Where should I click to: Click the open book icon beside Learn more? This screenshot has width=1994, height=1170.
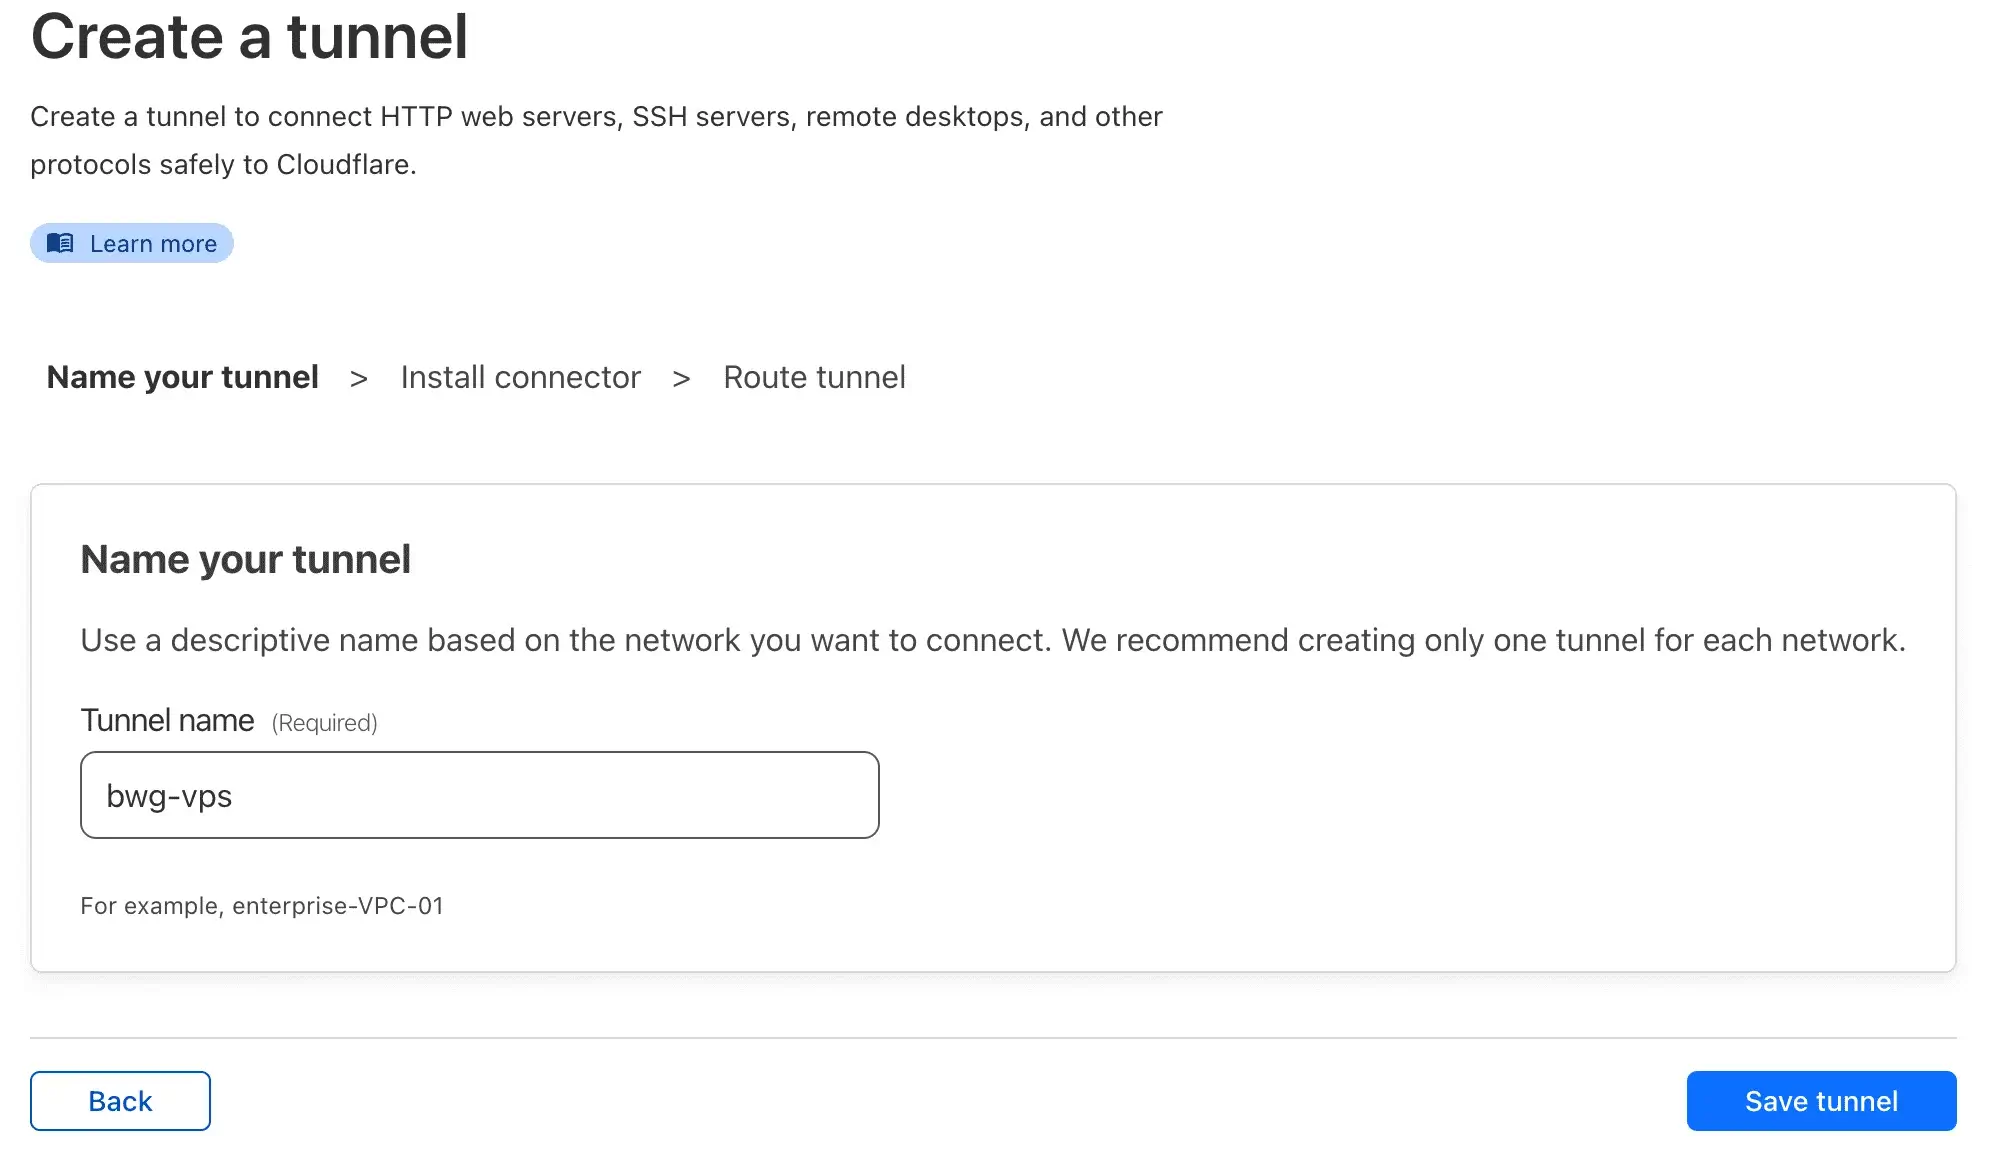(60, 243)
